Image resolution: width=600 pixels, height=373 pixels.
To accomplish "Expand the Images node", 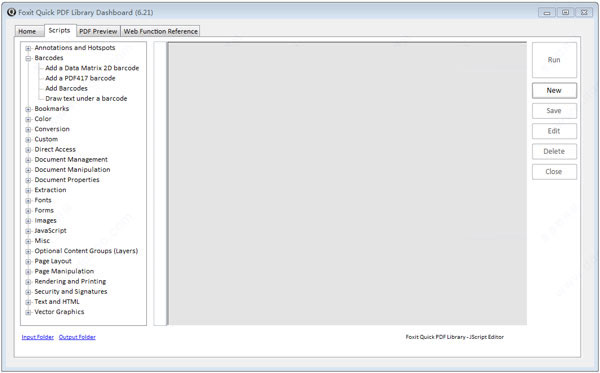I will point(28,221).
